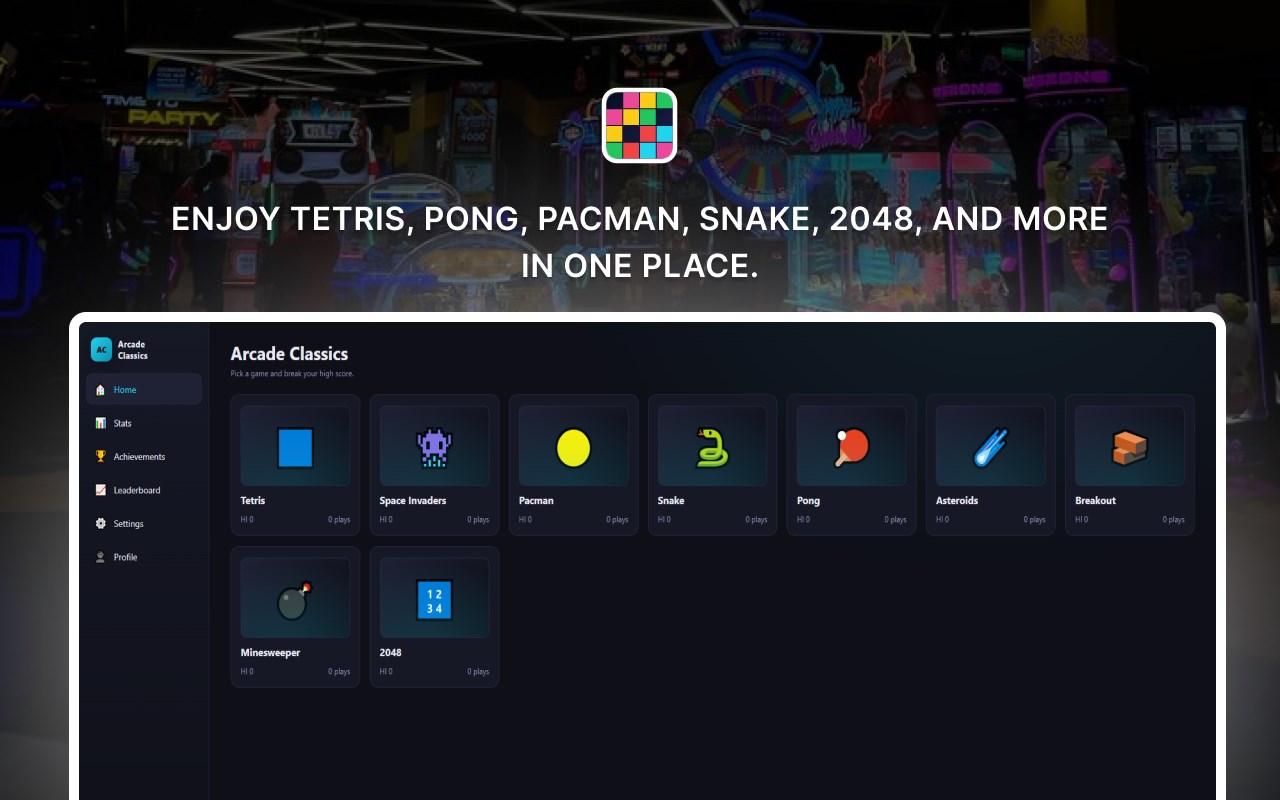Click the HI 0 score on Snake card
This screenshot has width=1280, height=800.
(x=664, y=520)
